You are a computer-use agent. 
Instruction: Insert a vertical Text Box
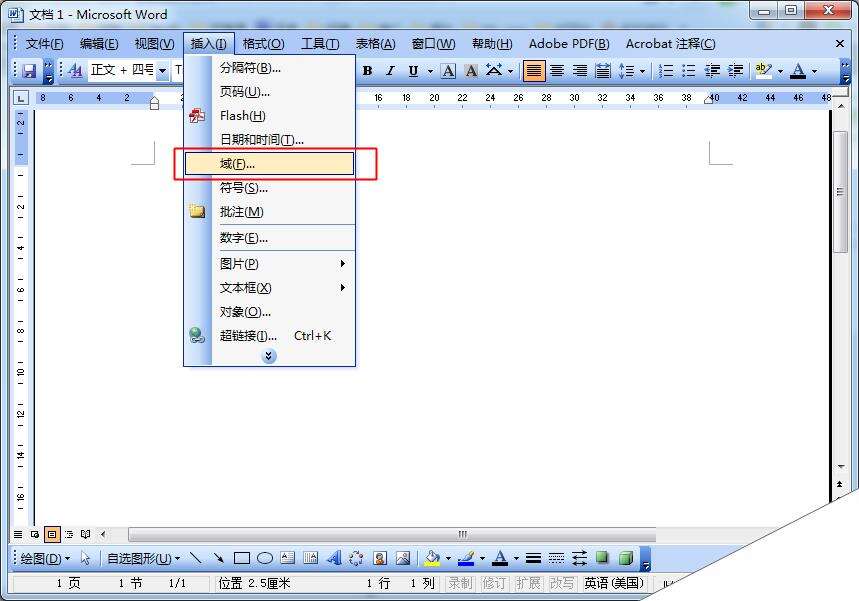[x=311, y=558]
